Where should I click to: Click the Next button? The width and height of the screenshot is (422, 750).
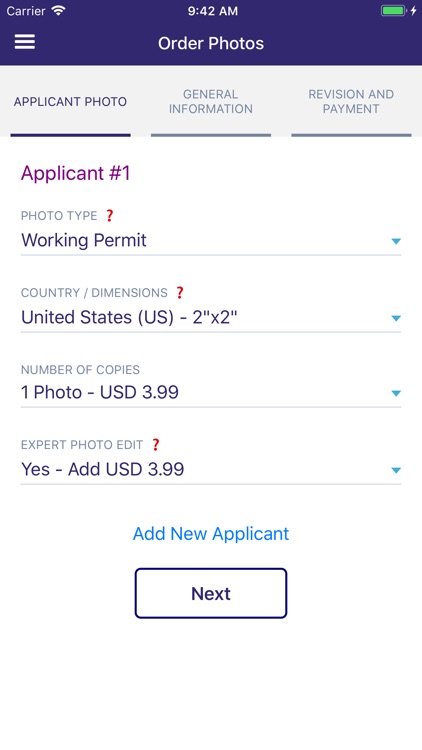pyautogui.click(x=211, y=593)
